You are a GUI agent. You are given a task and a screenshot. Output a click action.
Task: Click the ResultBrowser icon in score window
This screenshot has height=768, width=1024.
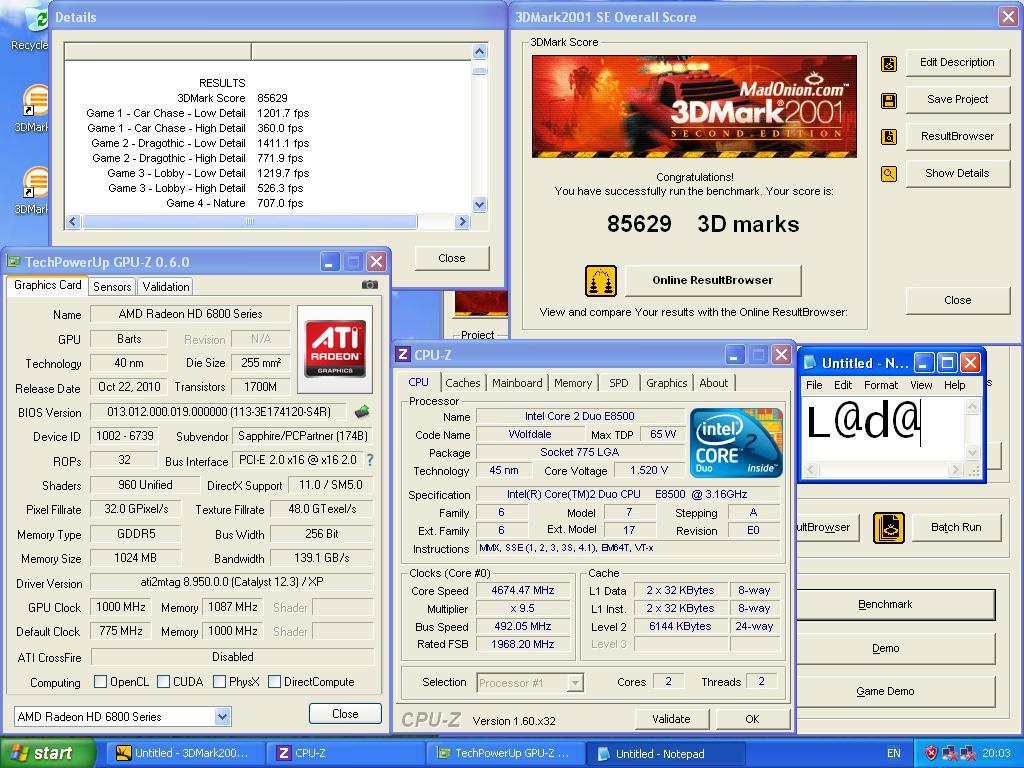889,137
